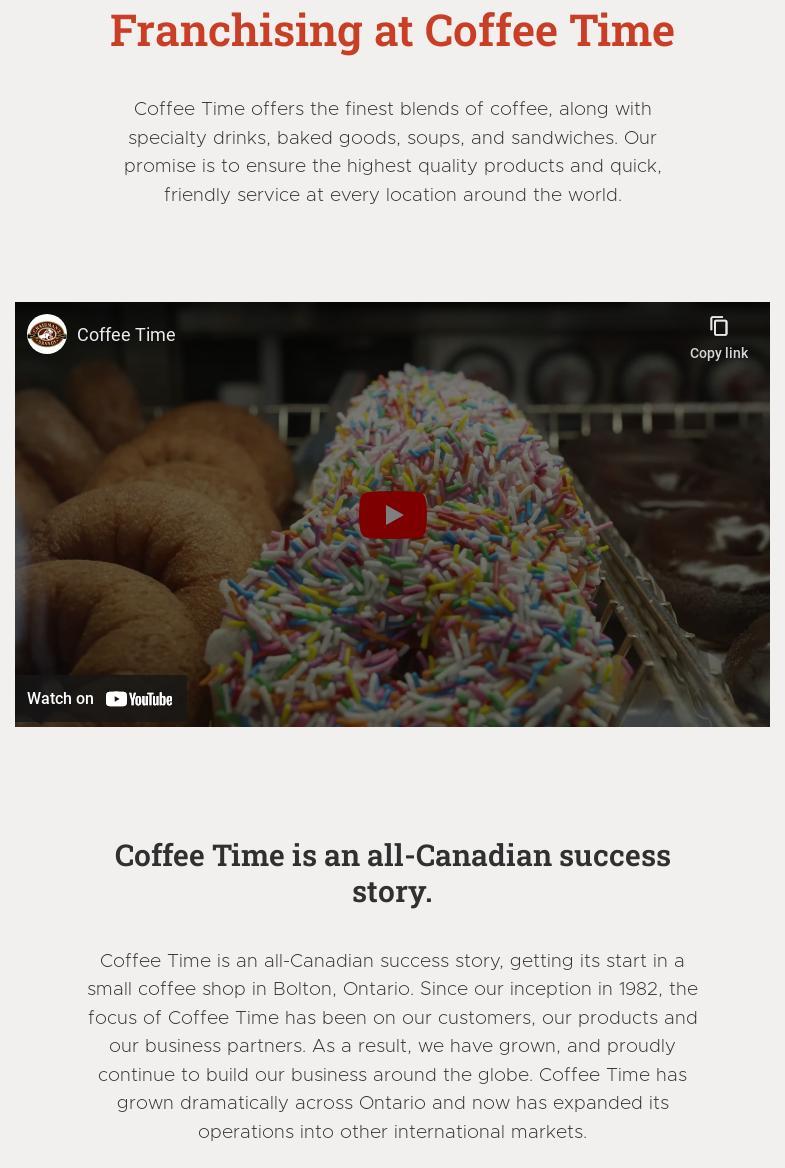Click the Coffee Time video title
This screenshot has height=1168, width=785.
tap(126, 334)
